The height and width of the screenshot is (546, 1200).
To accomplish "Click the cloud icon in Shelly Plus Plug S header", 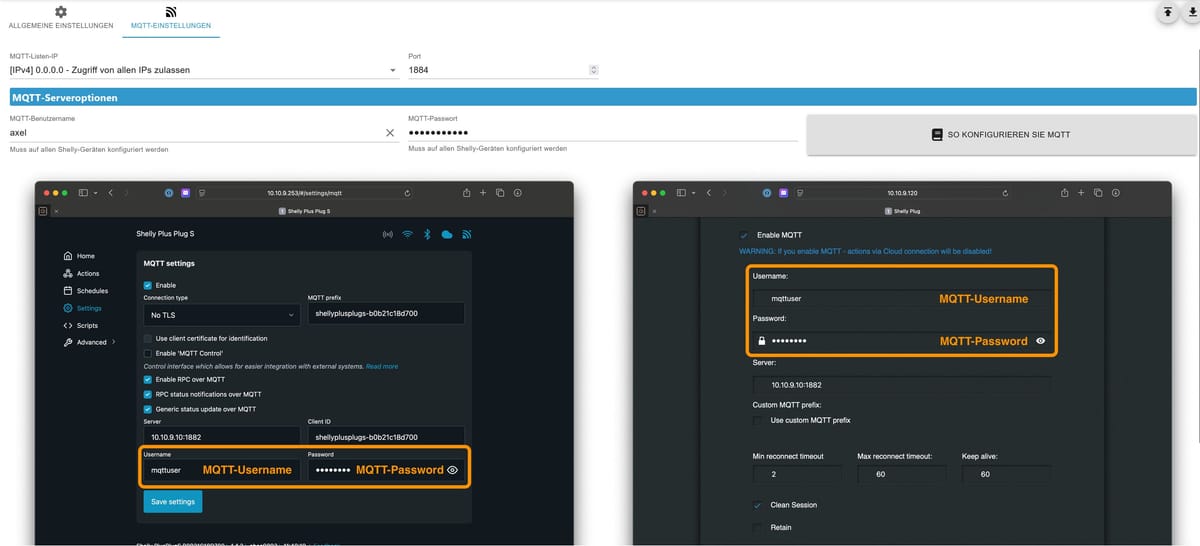I will (x=447, y=234).
